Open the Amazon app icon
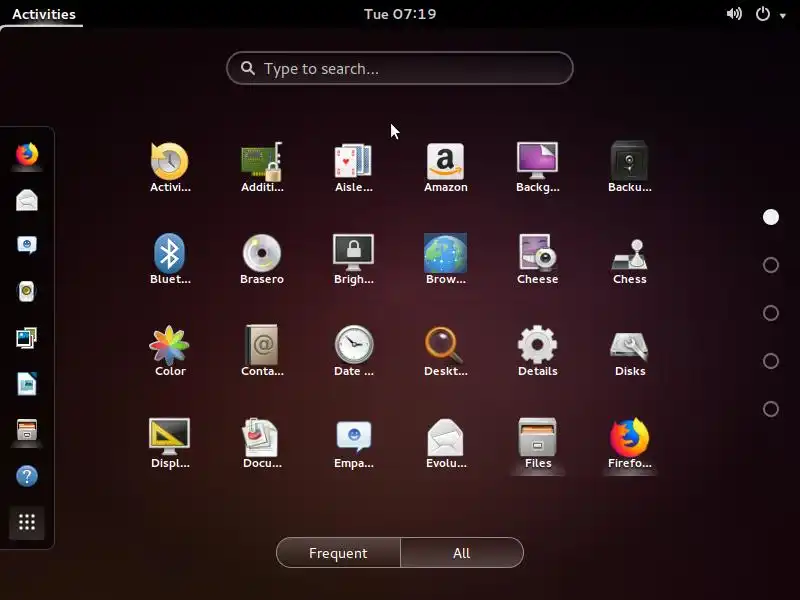Screen dimensions: 800x600 click(445, 167)
